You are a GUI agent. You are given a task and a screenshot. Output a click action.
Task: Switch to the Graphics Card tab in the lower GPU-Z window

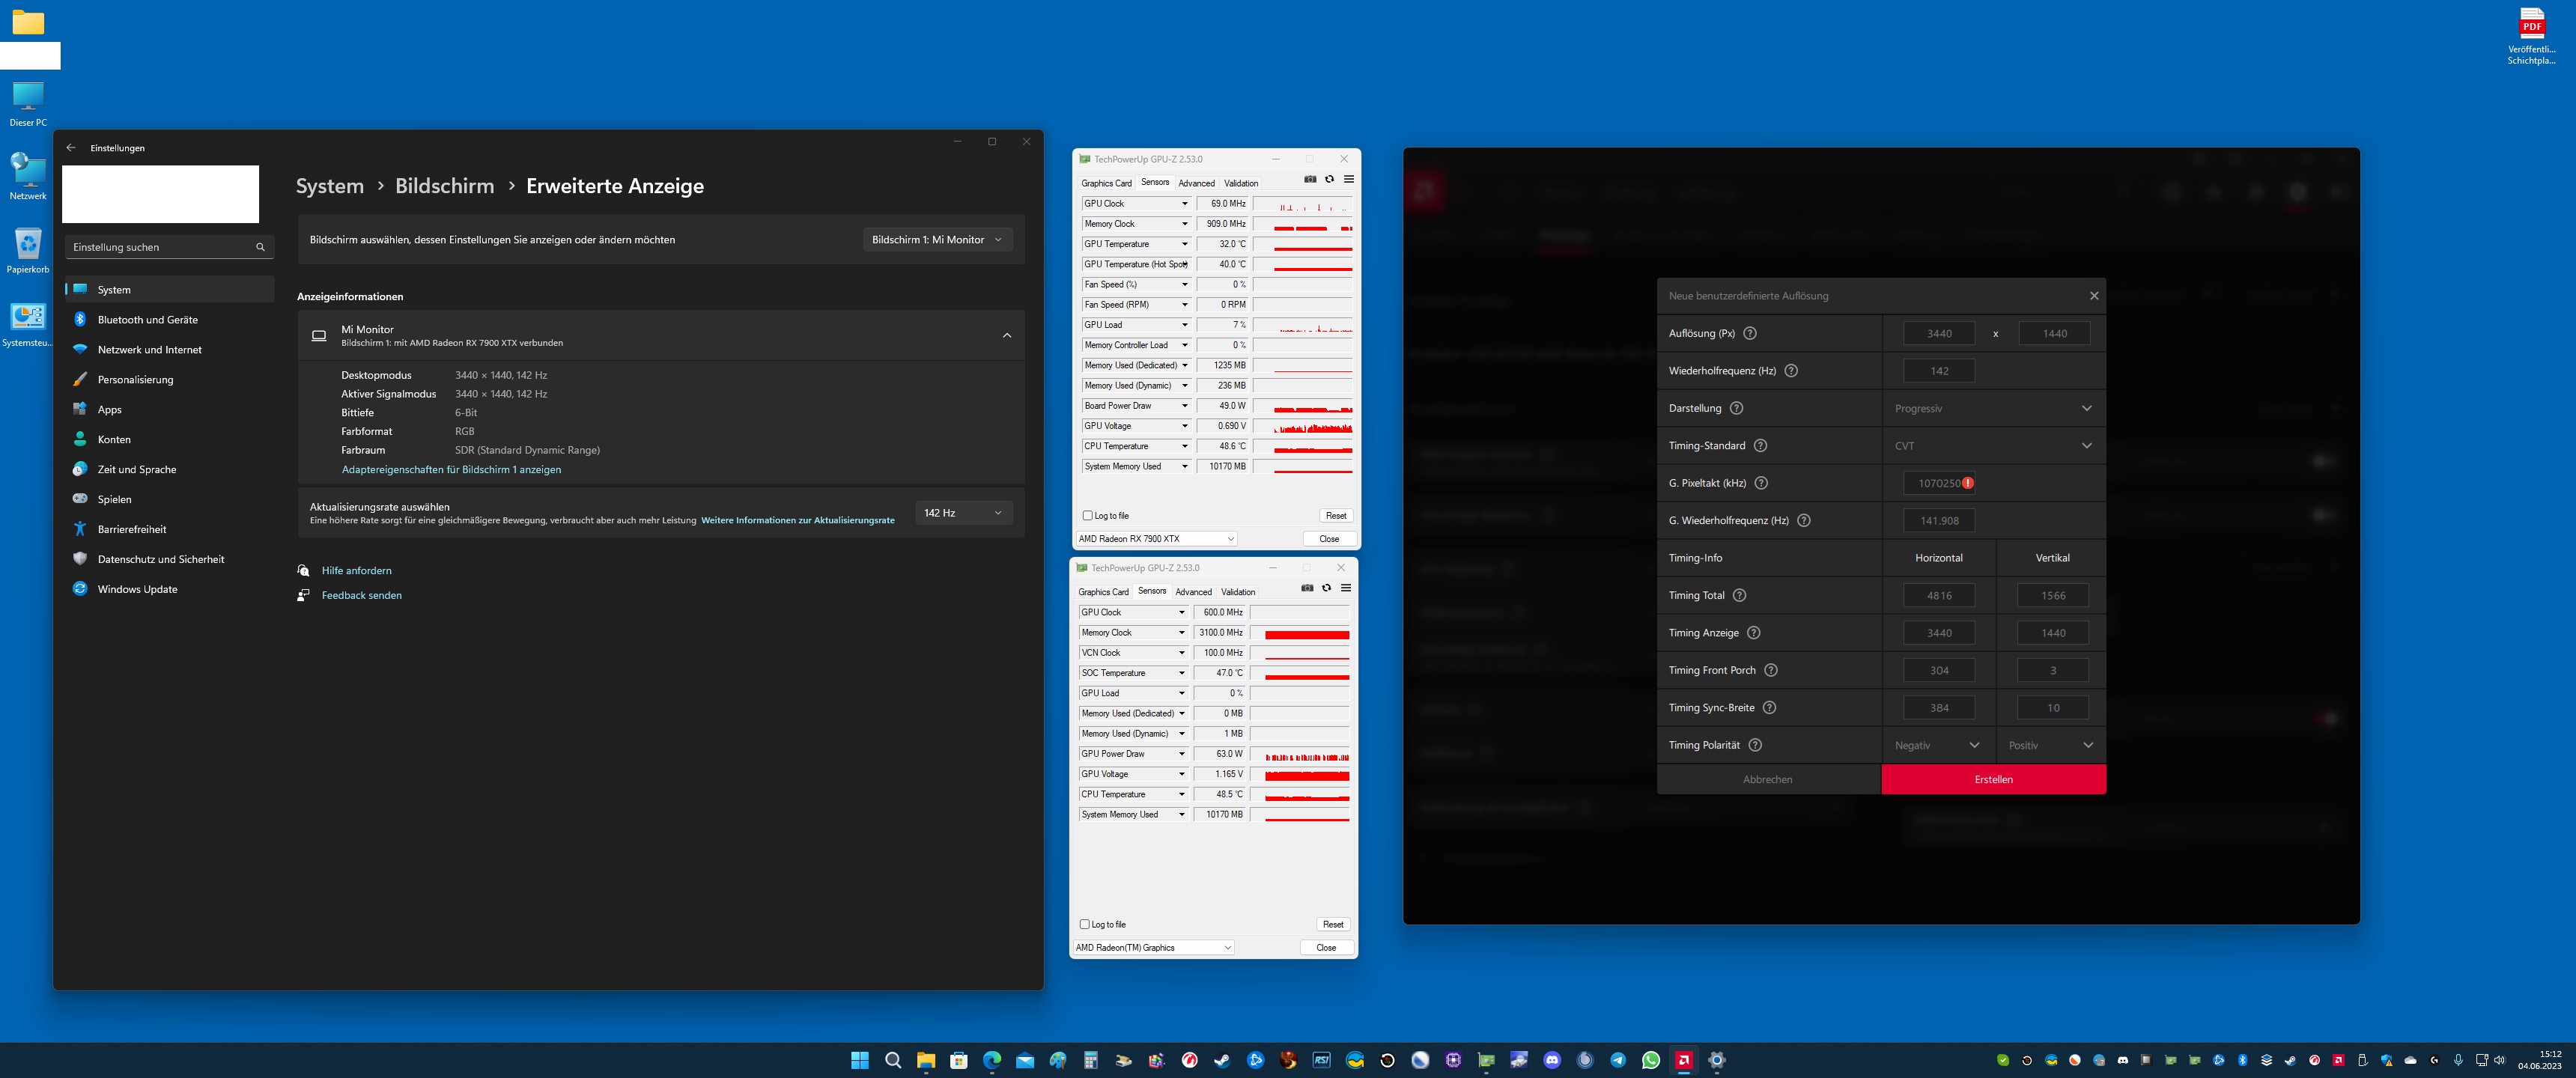1103,593
